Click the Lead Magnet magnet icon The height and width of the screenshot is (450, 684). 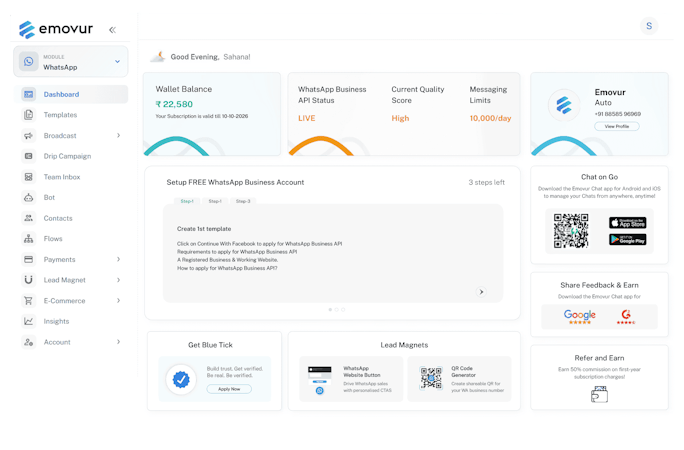tap(28, 280)
